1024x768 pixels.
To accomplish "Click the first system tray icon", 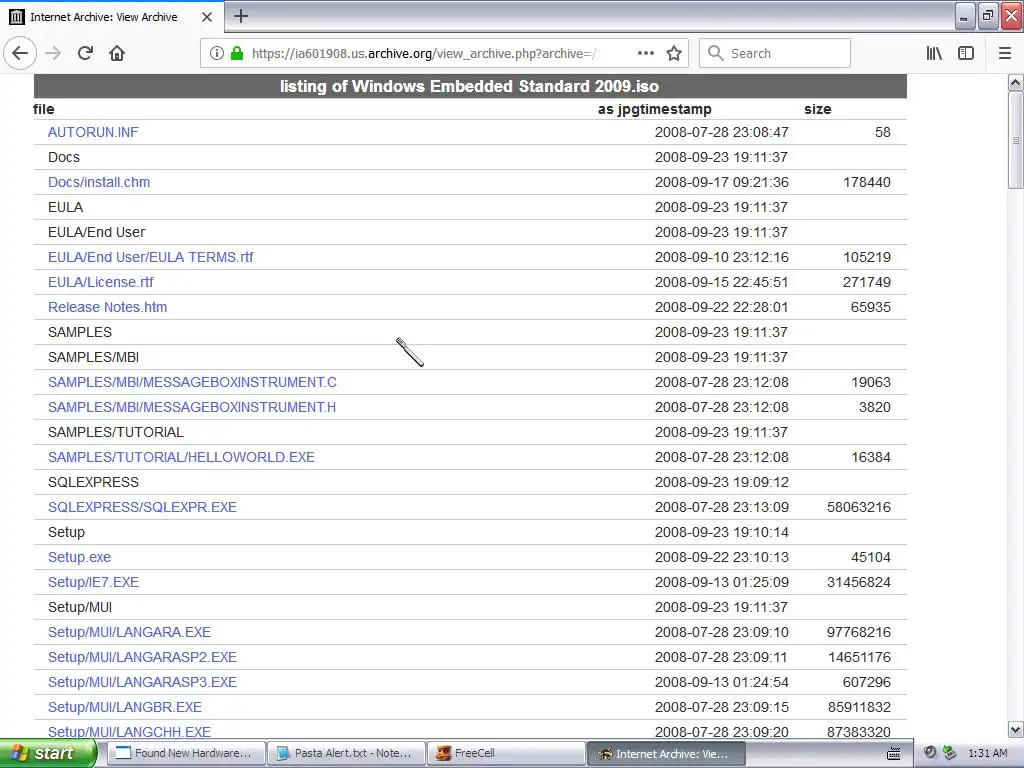I will tap(930, 753).
